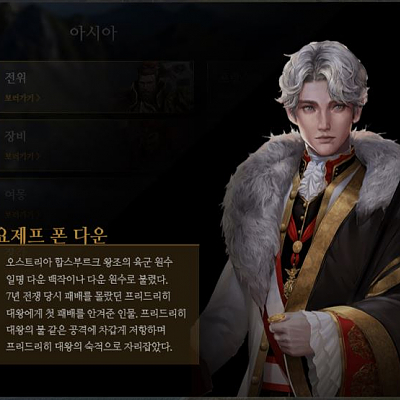Screen dimensions: 400x400
Task: Select the 아시아 region tab
Action: click(x=93, y=33)
